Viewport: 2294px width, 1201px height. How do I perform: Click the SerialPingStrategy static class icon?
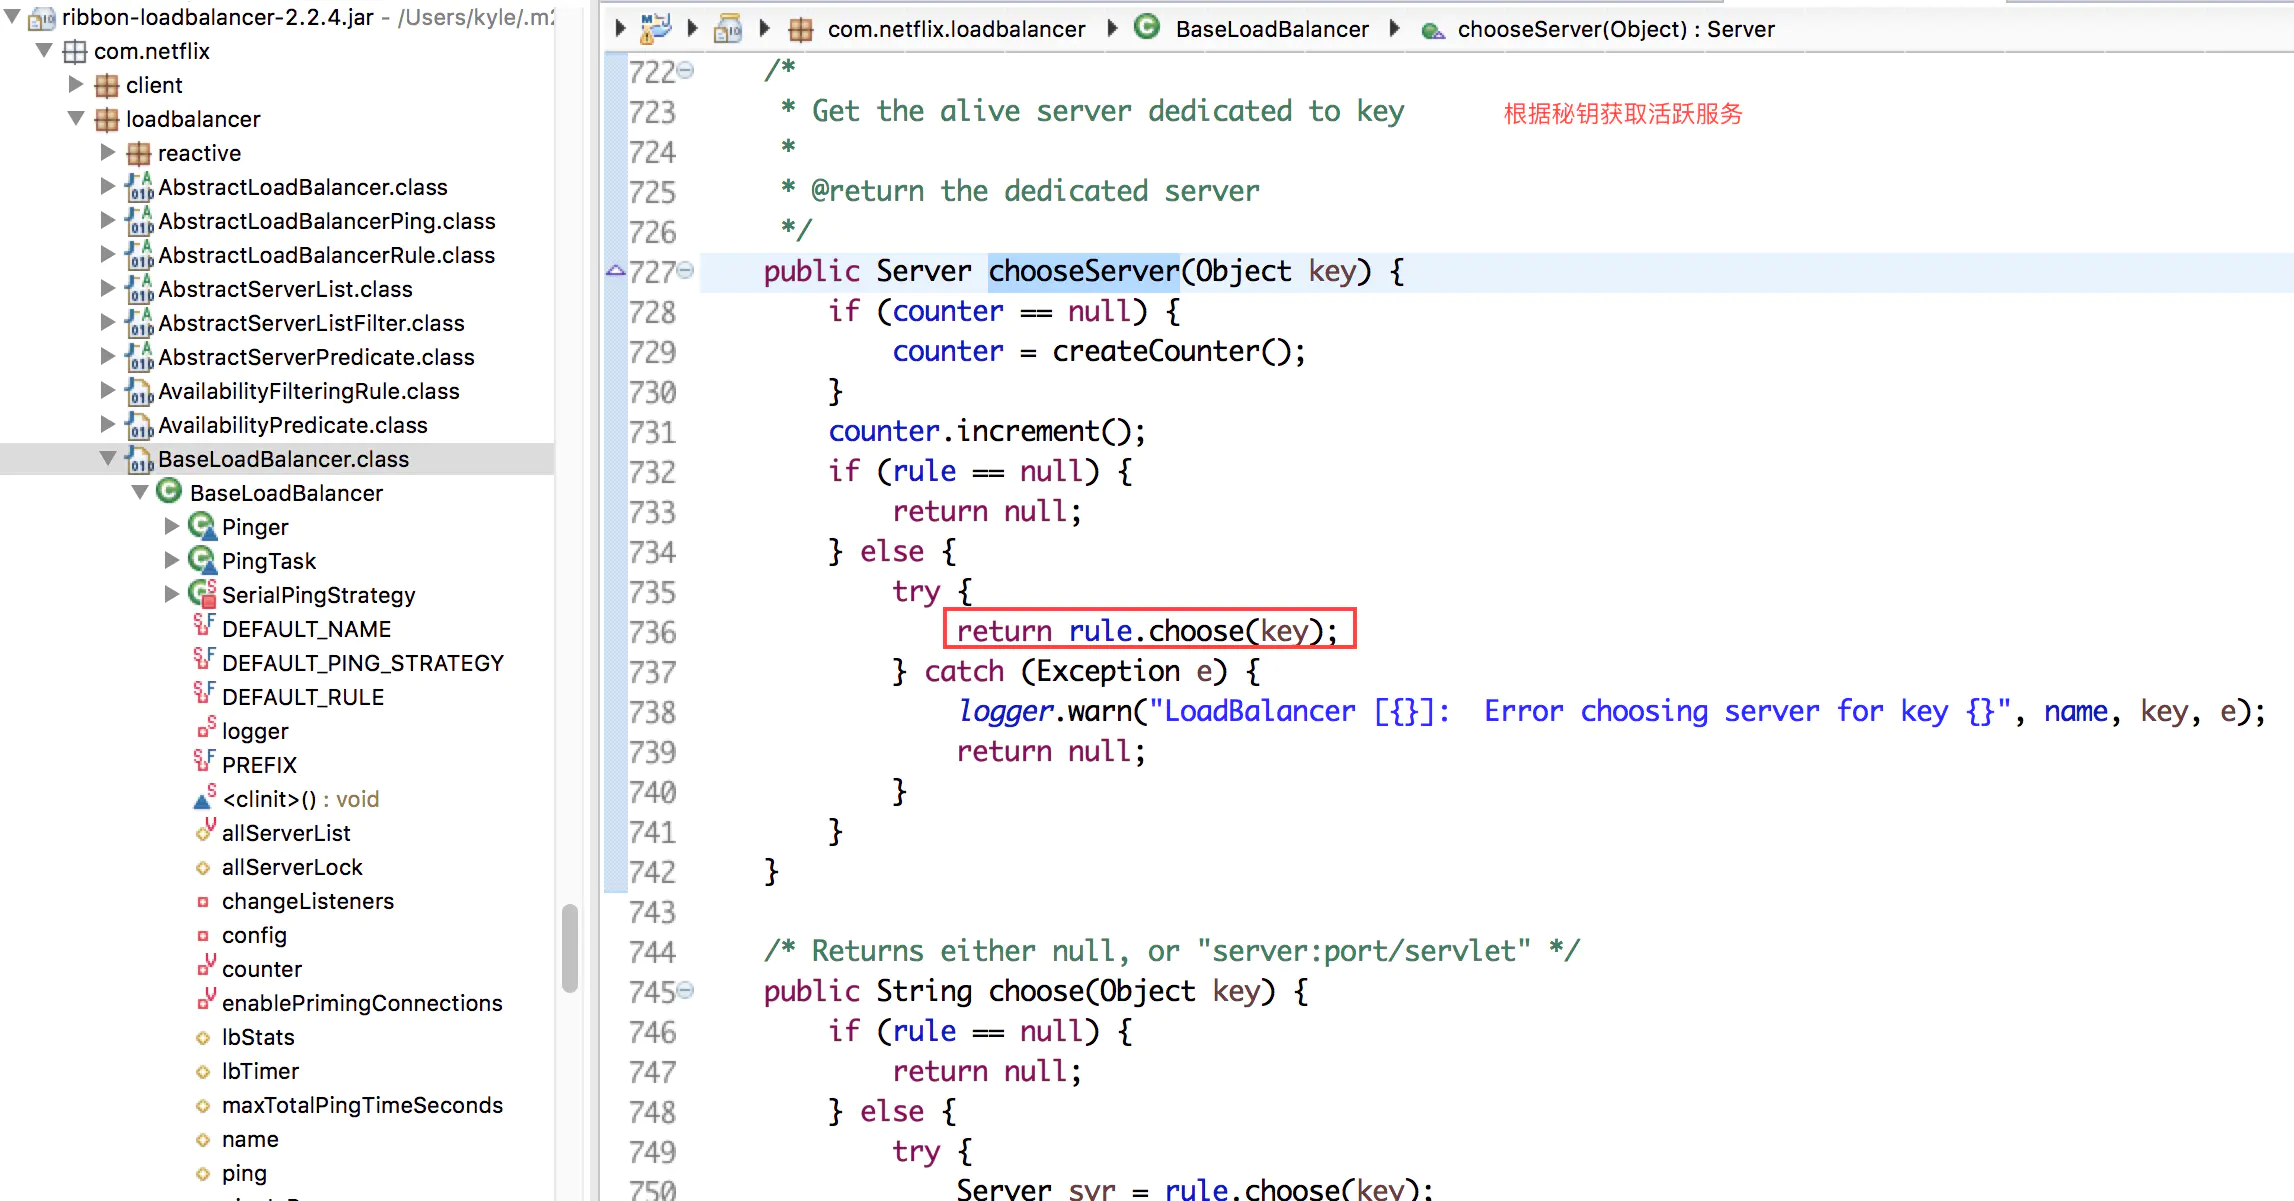(202, 594)
